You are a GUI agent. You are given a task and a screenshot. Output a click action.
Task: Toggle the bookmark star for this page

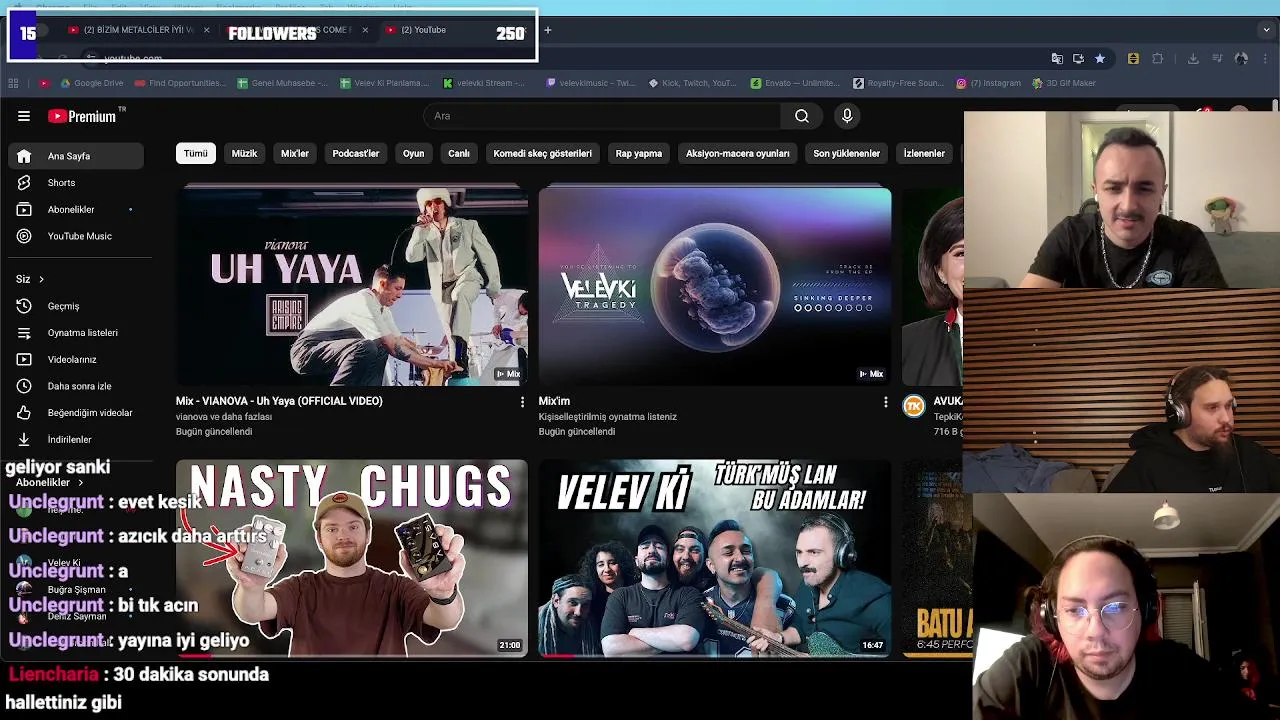pyautogui.click(x=1100, y=59)
